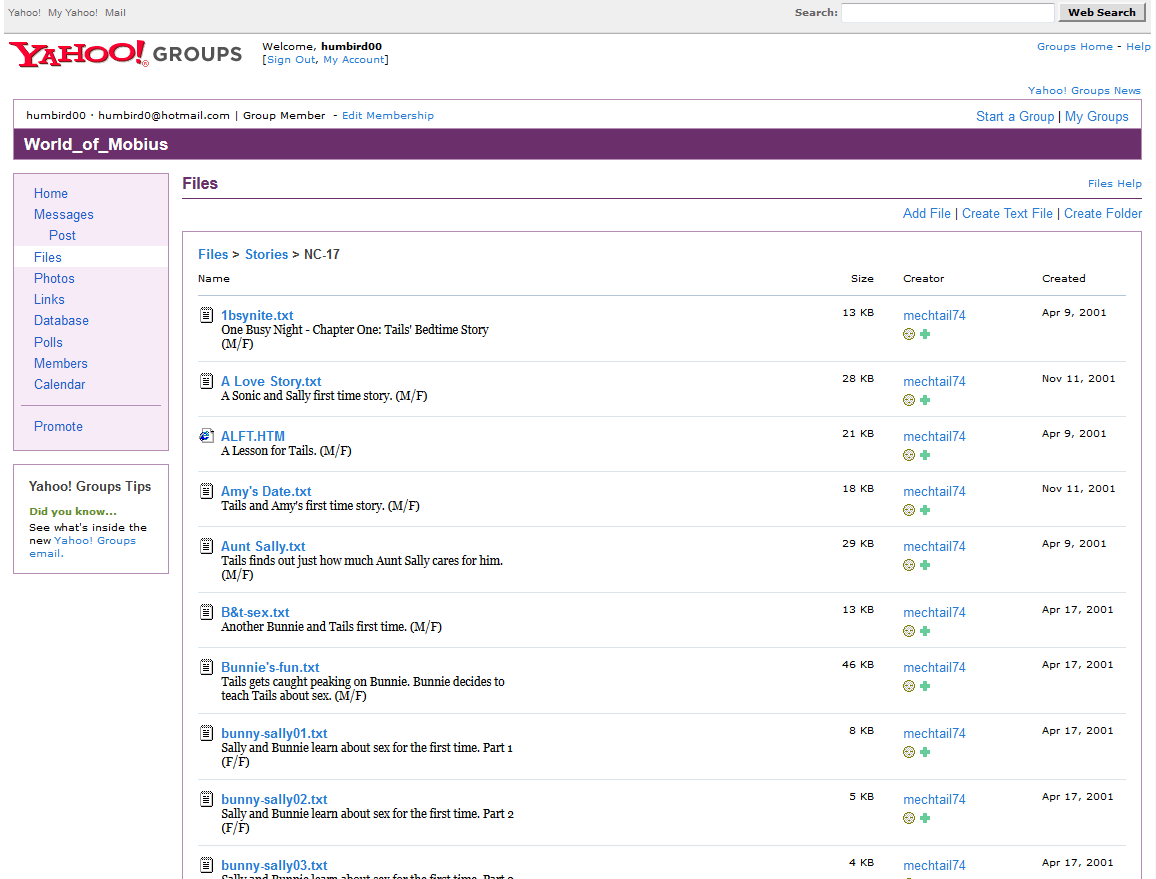
Task: Click the document icon beside bunny-sally02.txt
Action: tap(206, 799)
